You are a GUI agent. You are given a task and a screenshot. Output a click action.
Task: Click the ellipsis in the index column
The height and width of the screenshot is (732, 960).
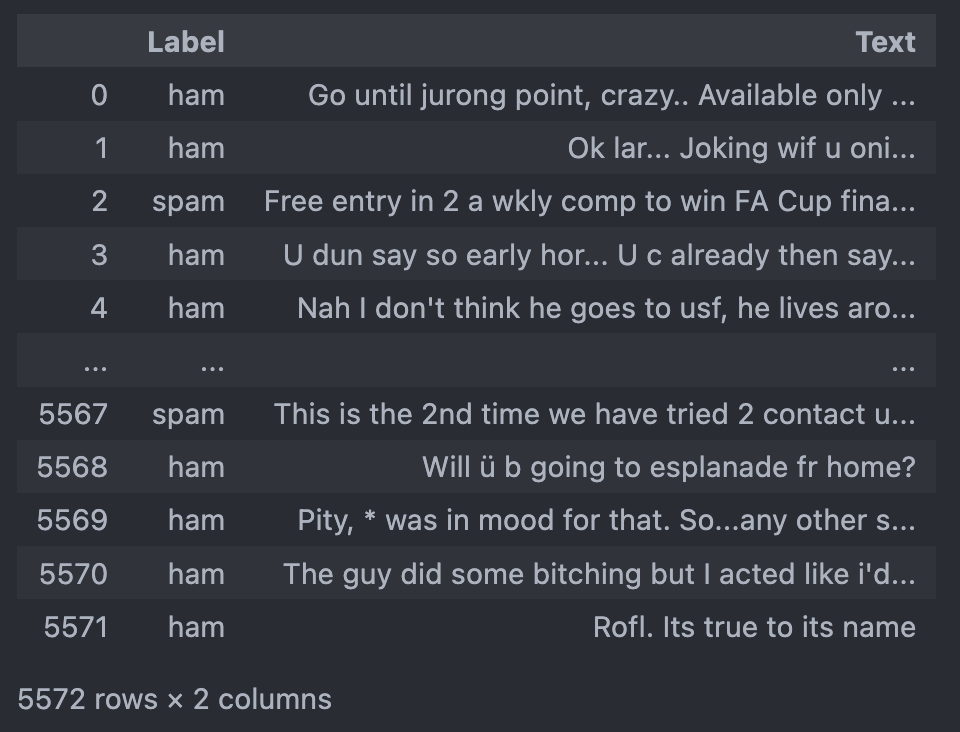pos(95,366)
